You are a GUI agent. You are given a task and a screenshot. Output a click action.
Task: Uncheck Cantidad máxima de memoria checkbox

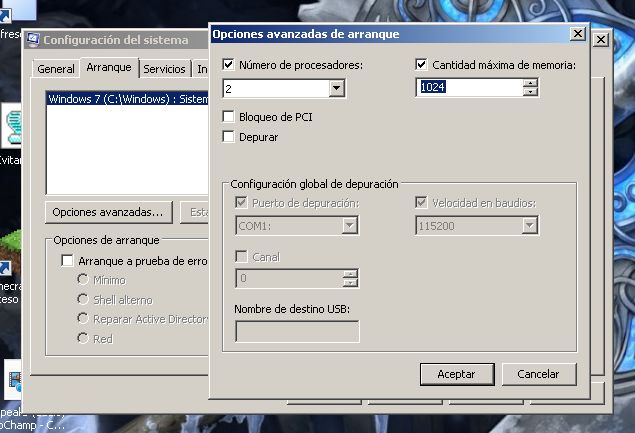pyautogui.click(x=421, y=64)
